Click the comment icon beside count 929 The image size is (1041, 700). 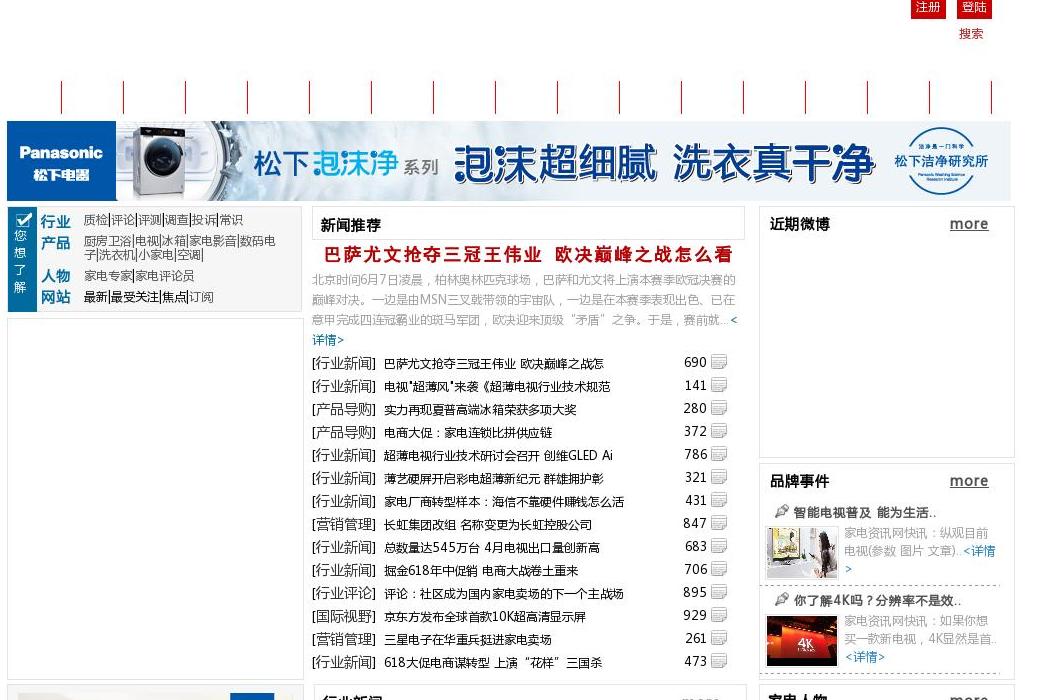[718, 615]
